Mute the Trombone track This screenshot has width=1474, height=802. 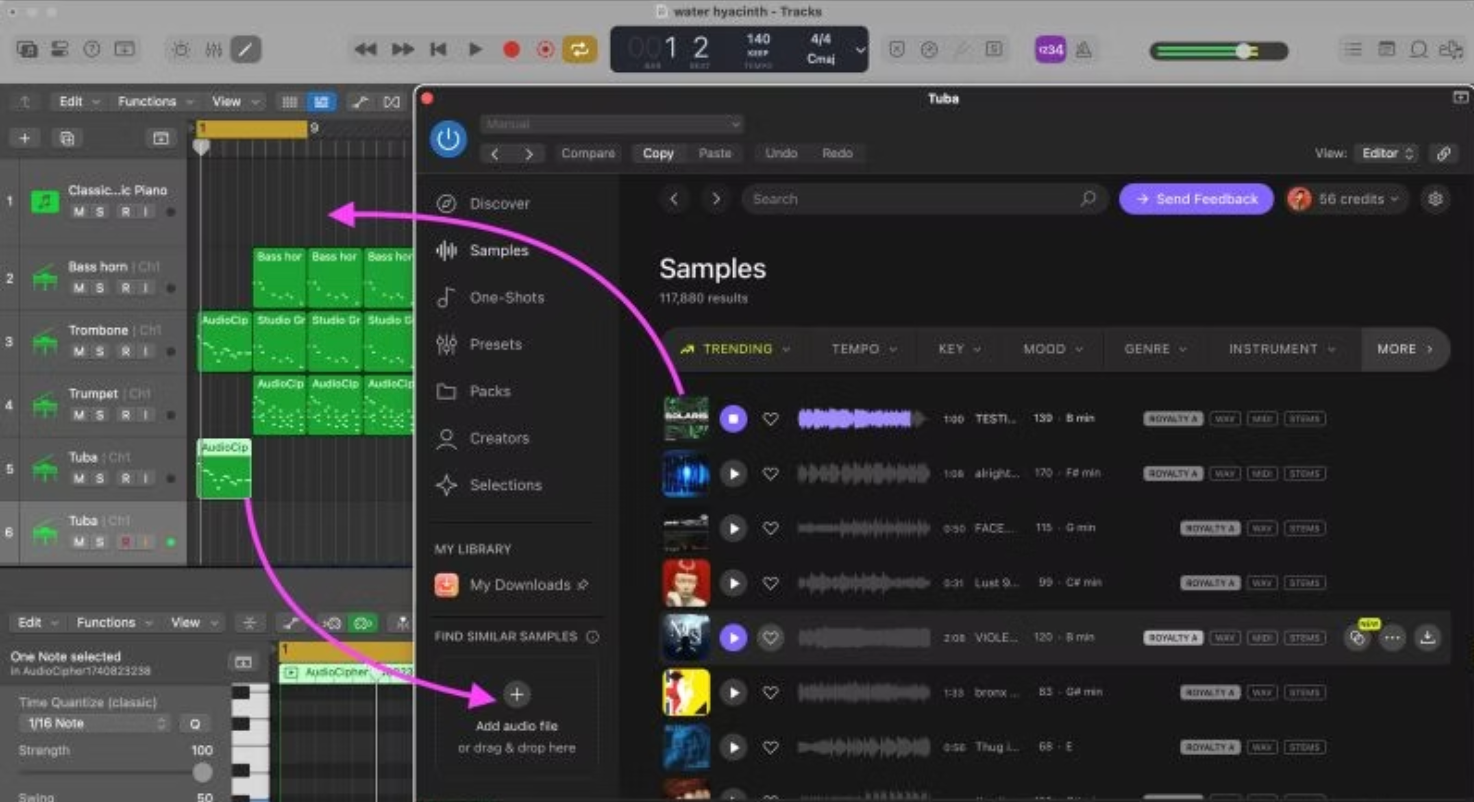(79, 352)
